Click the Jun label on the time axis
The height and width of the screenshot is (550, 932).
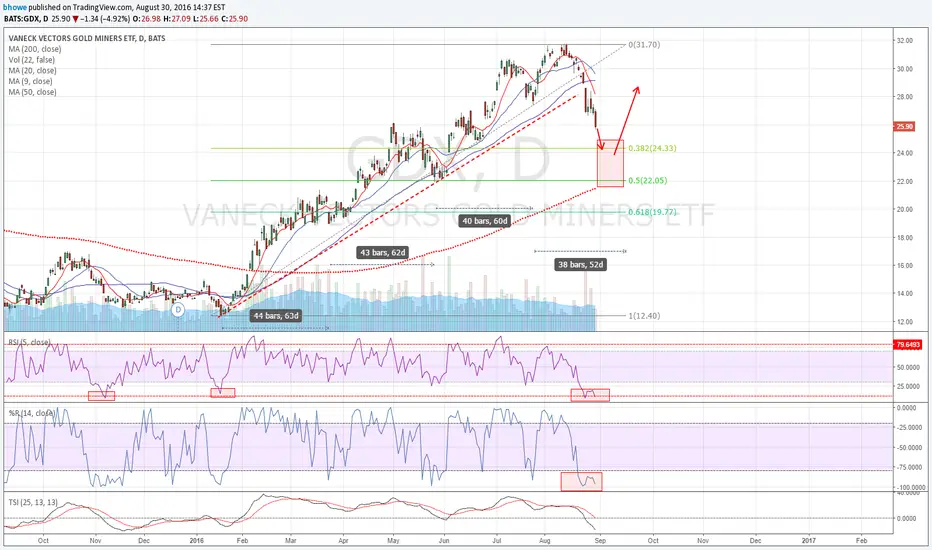(444, 541)
